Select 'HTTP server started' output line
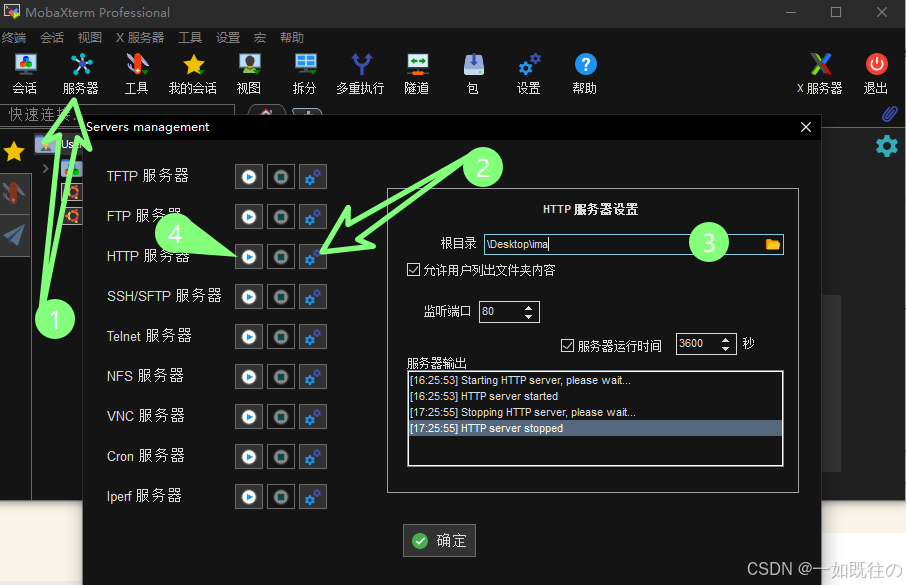Image resolution: width=906 pixels, height=585 pixels. pos(595,397)
